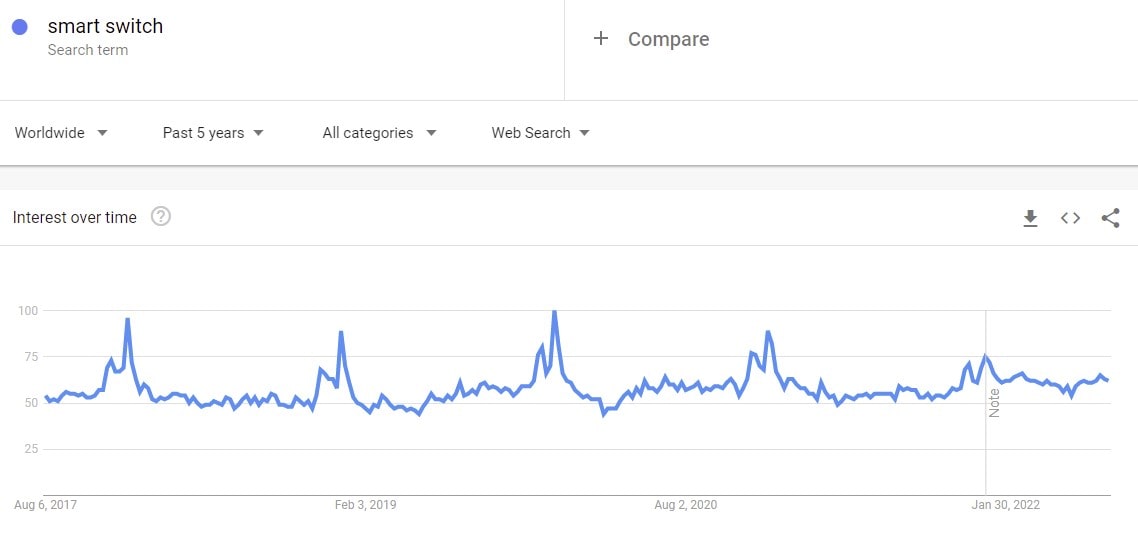This screenshot has height=534, width=1138.
Task: Select the smart switch search term
Action: [x=105, y=26]
